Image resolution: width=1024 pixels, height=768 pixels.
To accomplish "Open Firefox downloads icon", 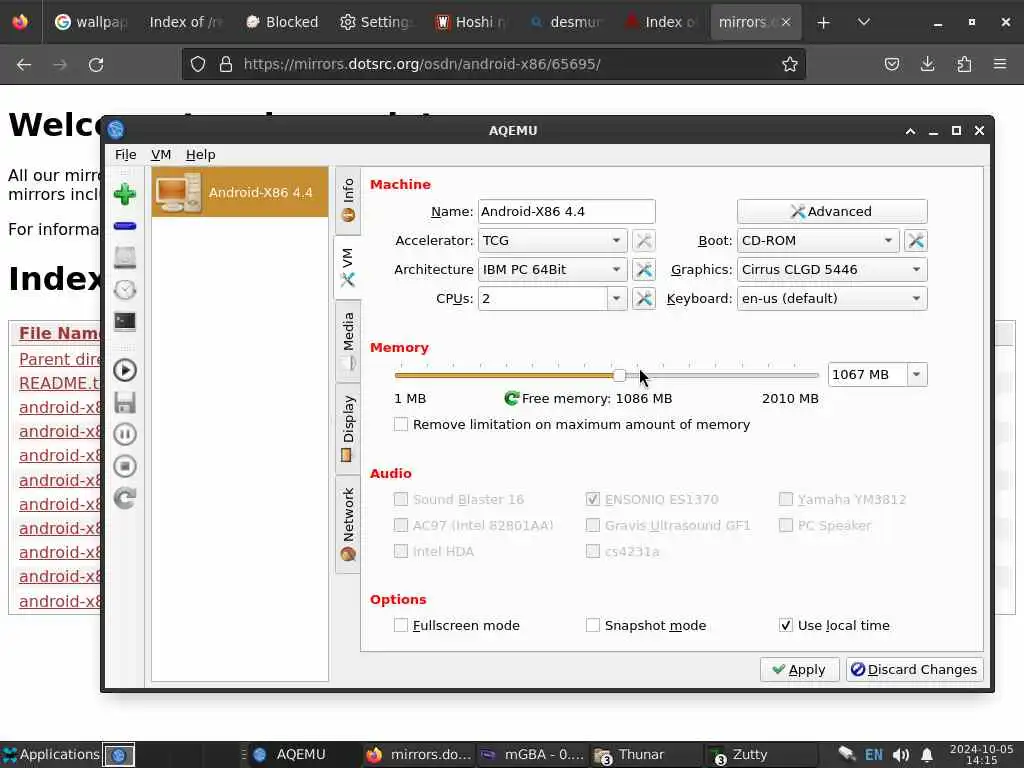I will coord(927,64).
